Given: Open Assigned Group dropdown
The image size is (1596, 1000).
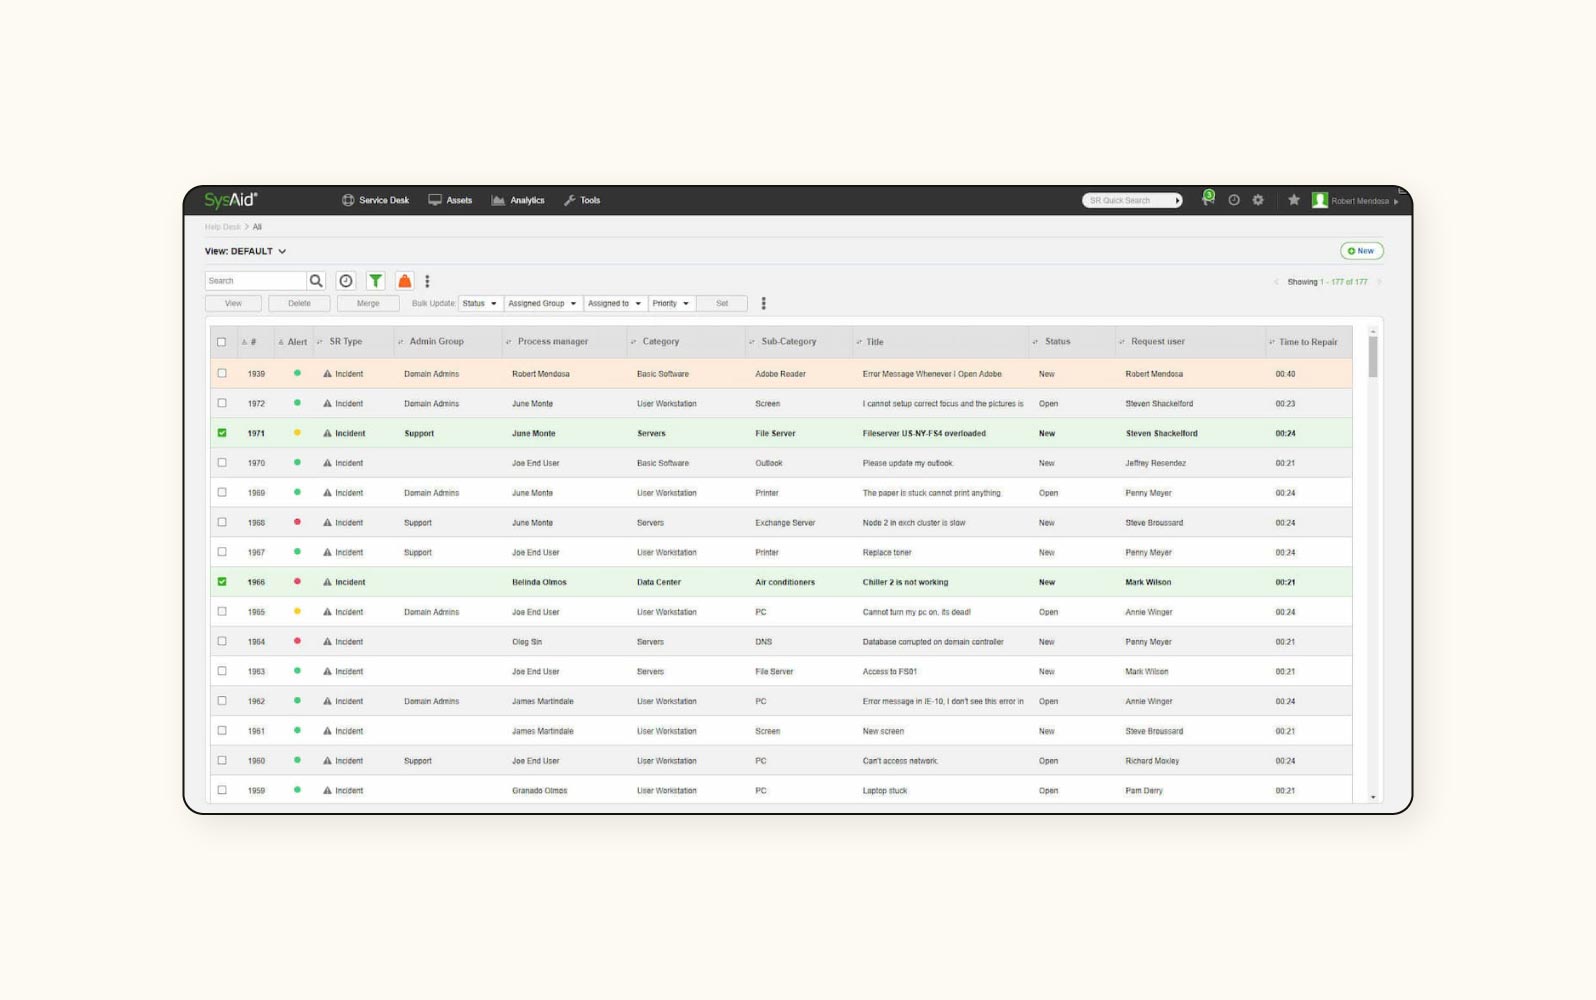Looking at the screenshot, I should point(542,303).
